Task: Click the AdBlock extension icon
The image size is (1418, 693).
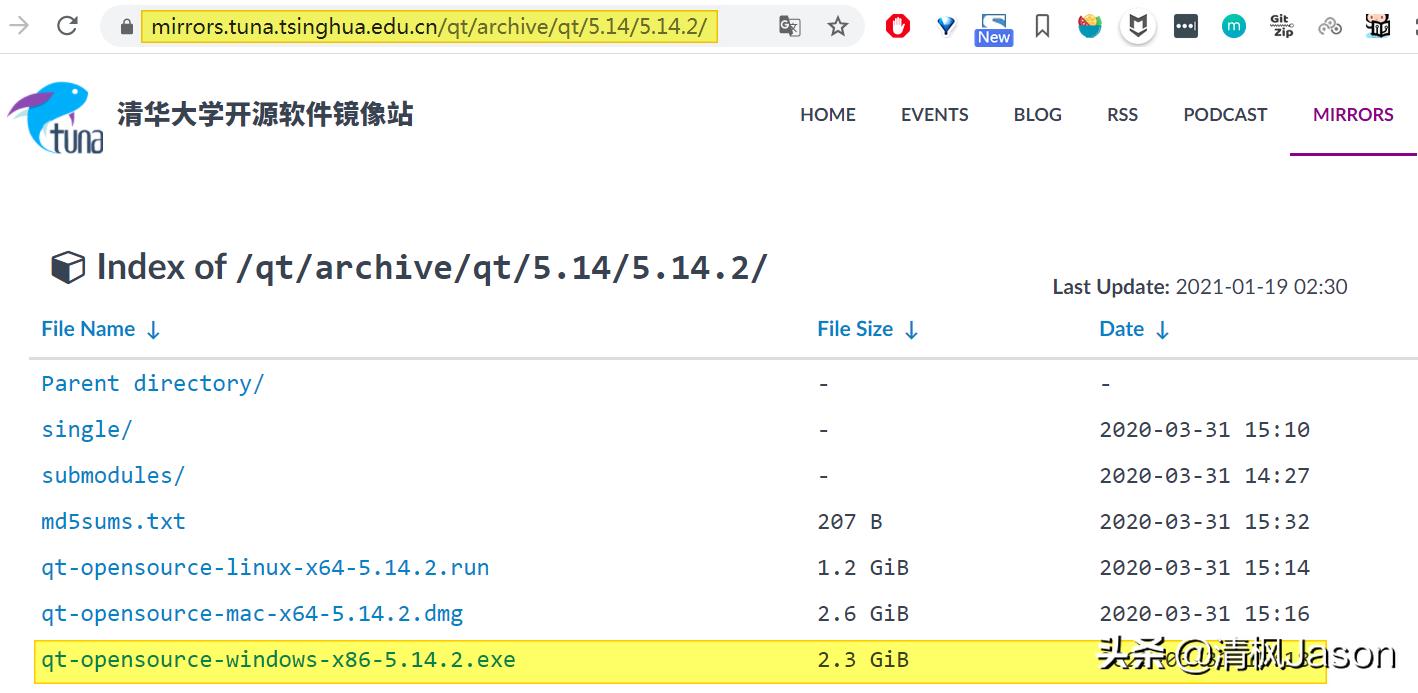Action: 897,26
